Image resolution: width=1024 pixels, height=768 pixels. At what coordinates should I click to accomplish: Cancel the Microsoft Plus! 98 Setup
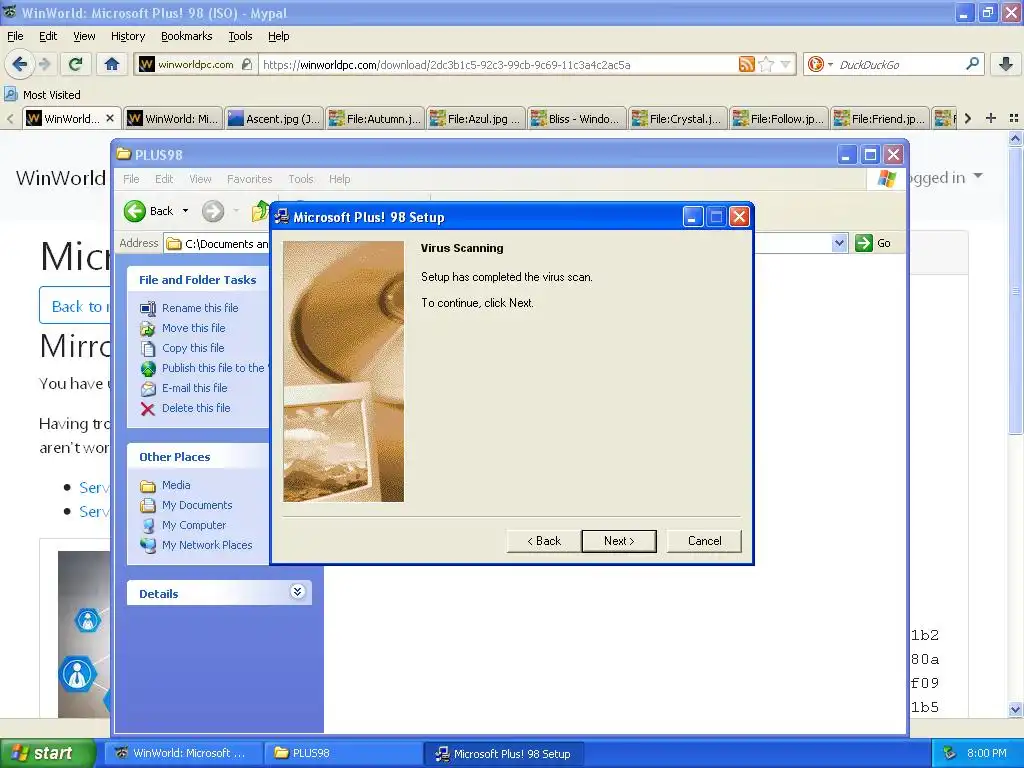pyautogui.click(x=704, y=541)
